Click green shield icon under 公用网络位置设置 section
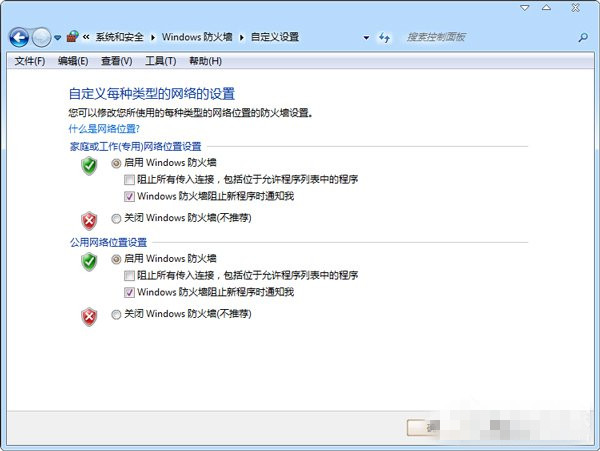This screenshot has width=600, height=451. [x=89, y=260]
